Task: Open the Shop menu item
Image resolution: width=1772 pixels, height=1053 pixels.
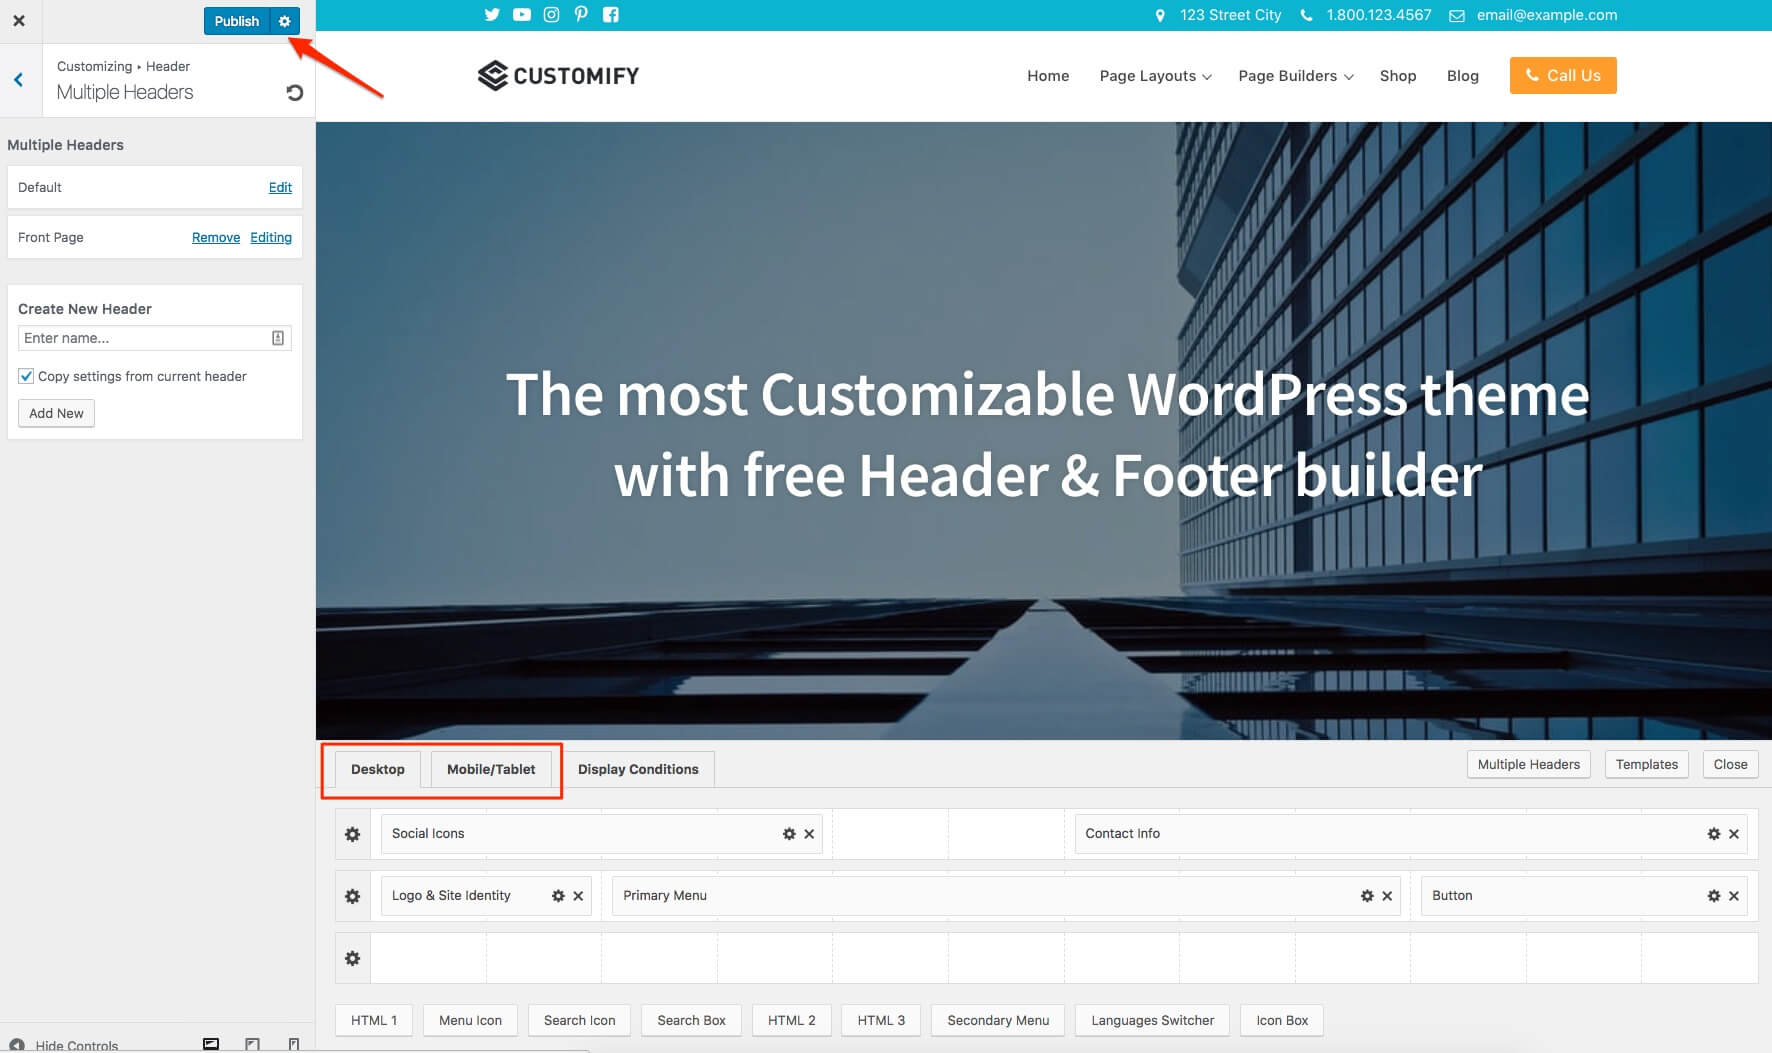Action: point(1397,76)
